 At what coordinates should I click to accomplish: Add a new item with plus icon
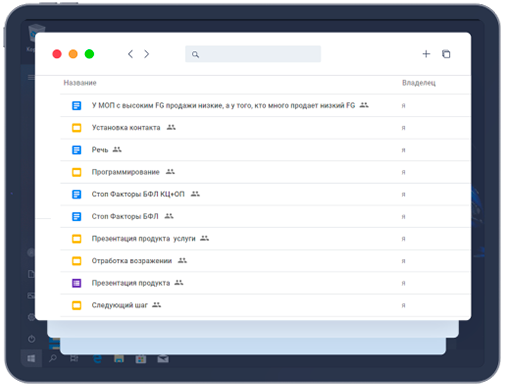426,54
